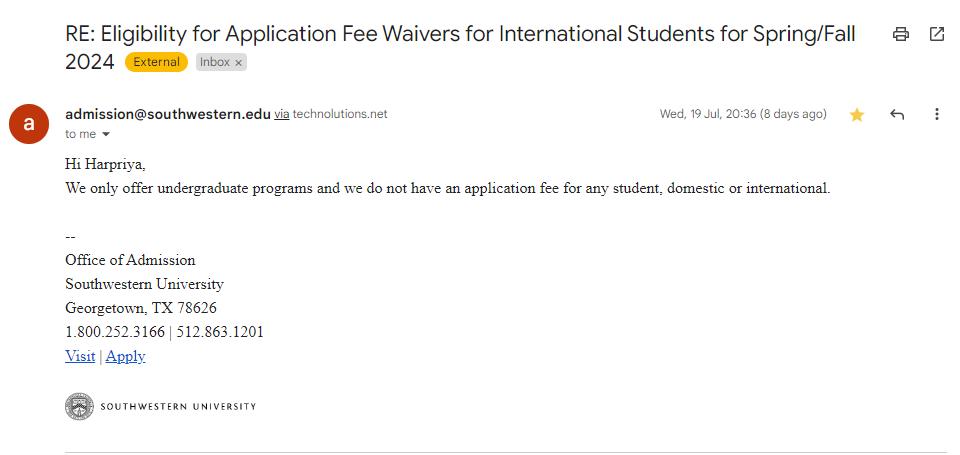
Task: Remove the Inbox label
Action: coord(239,62)
